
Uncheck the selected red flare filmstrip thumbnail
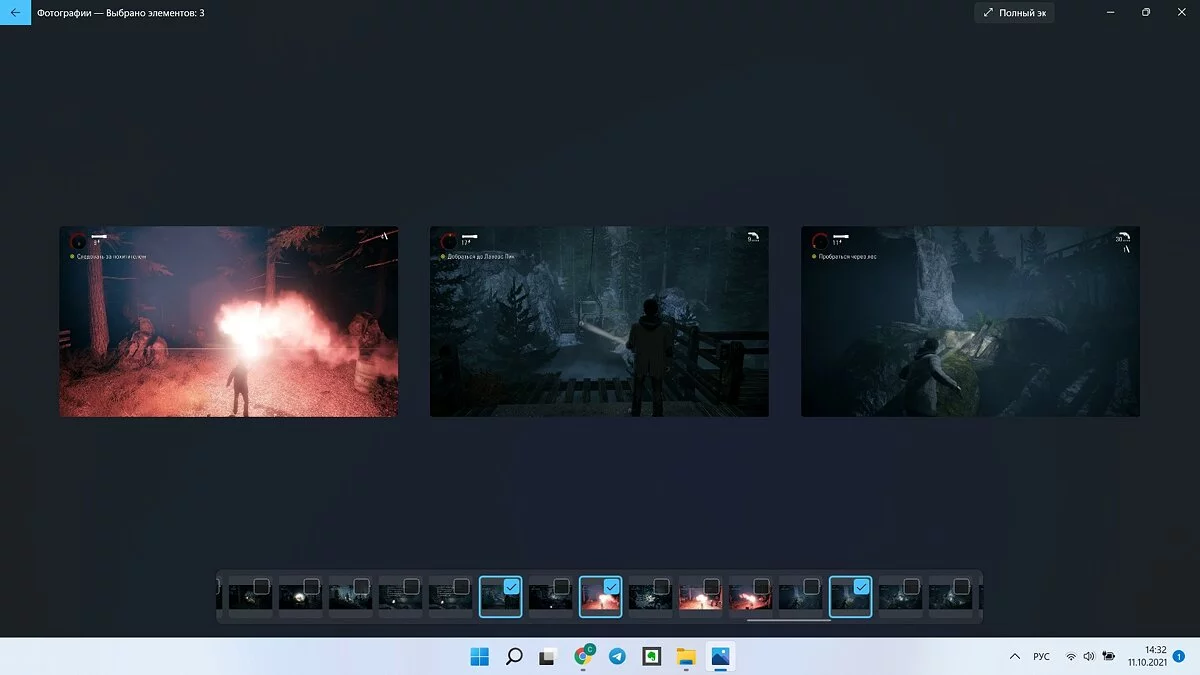tap(611, 586)
